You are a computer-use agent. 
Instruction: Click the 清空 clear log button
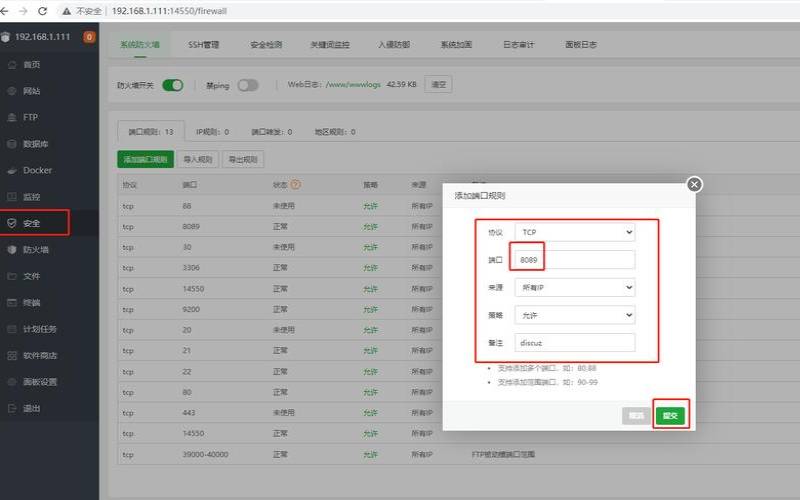[438, 84]
